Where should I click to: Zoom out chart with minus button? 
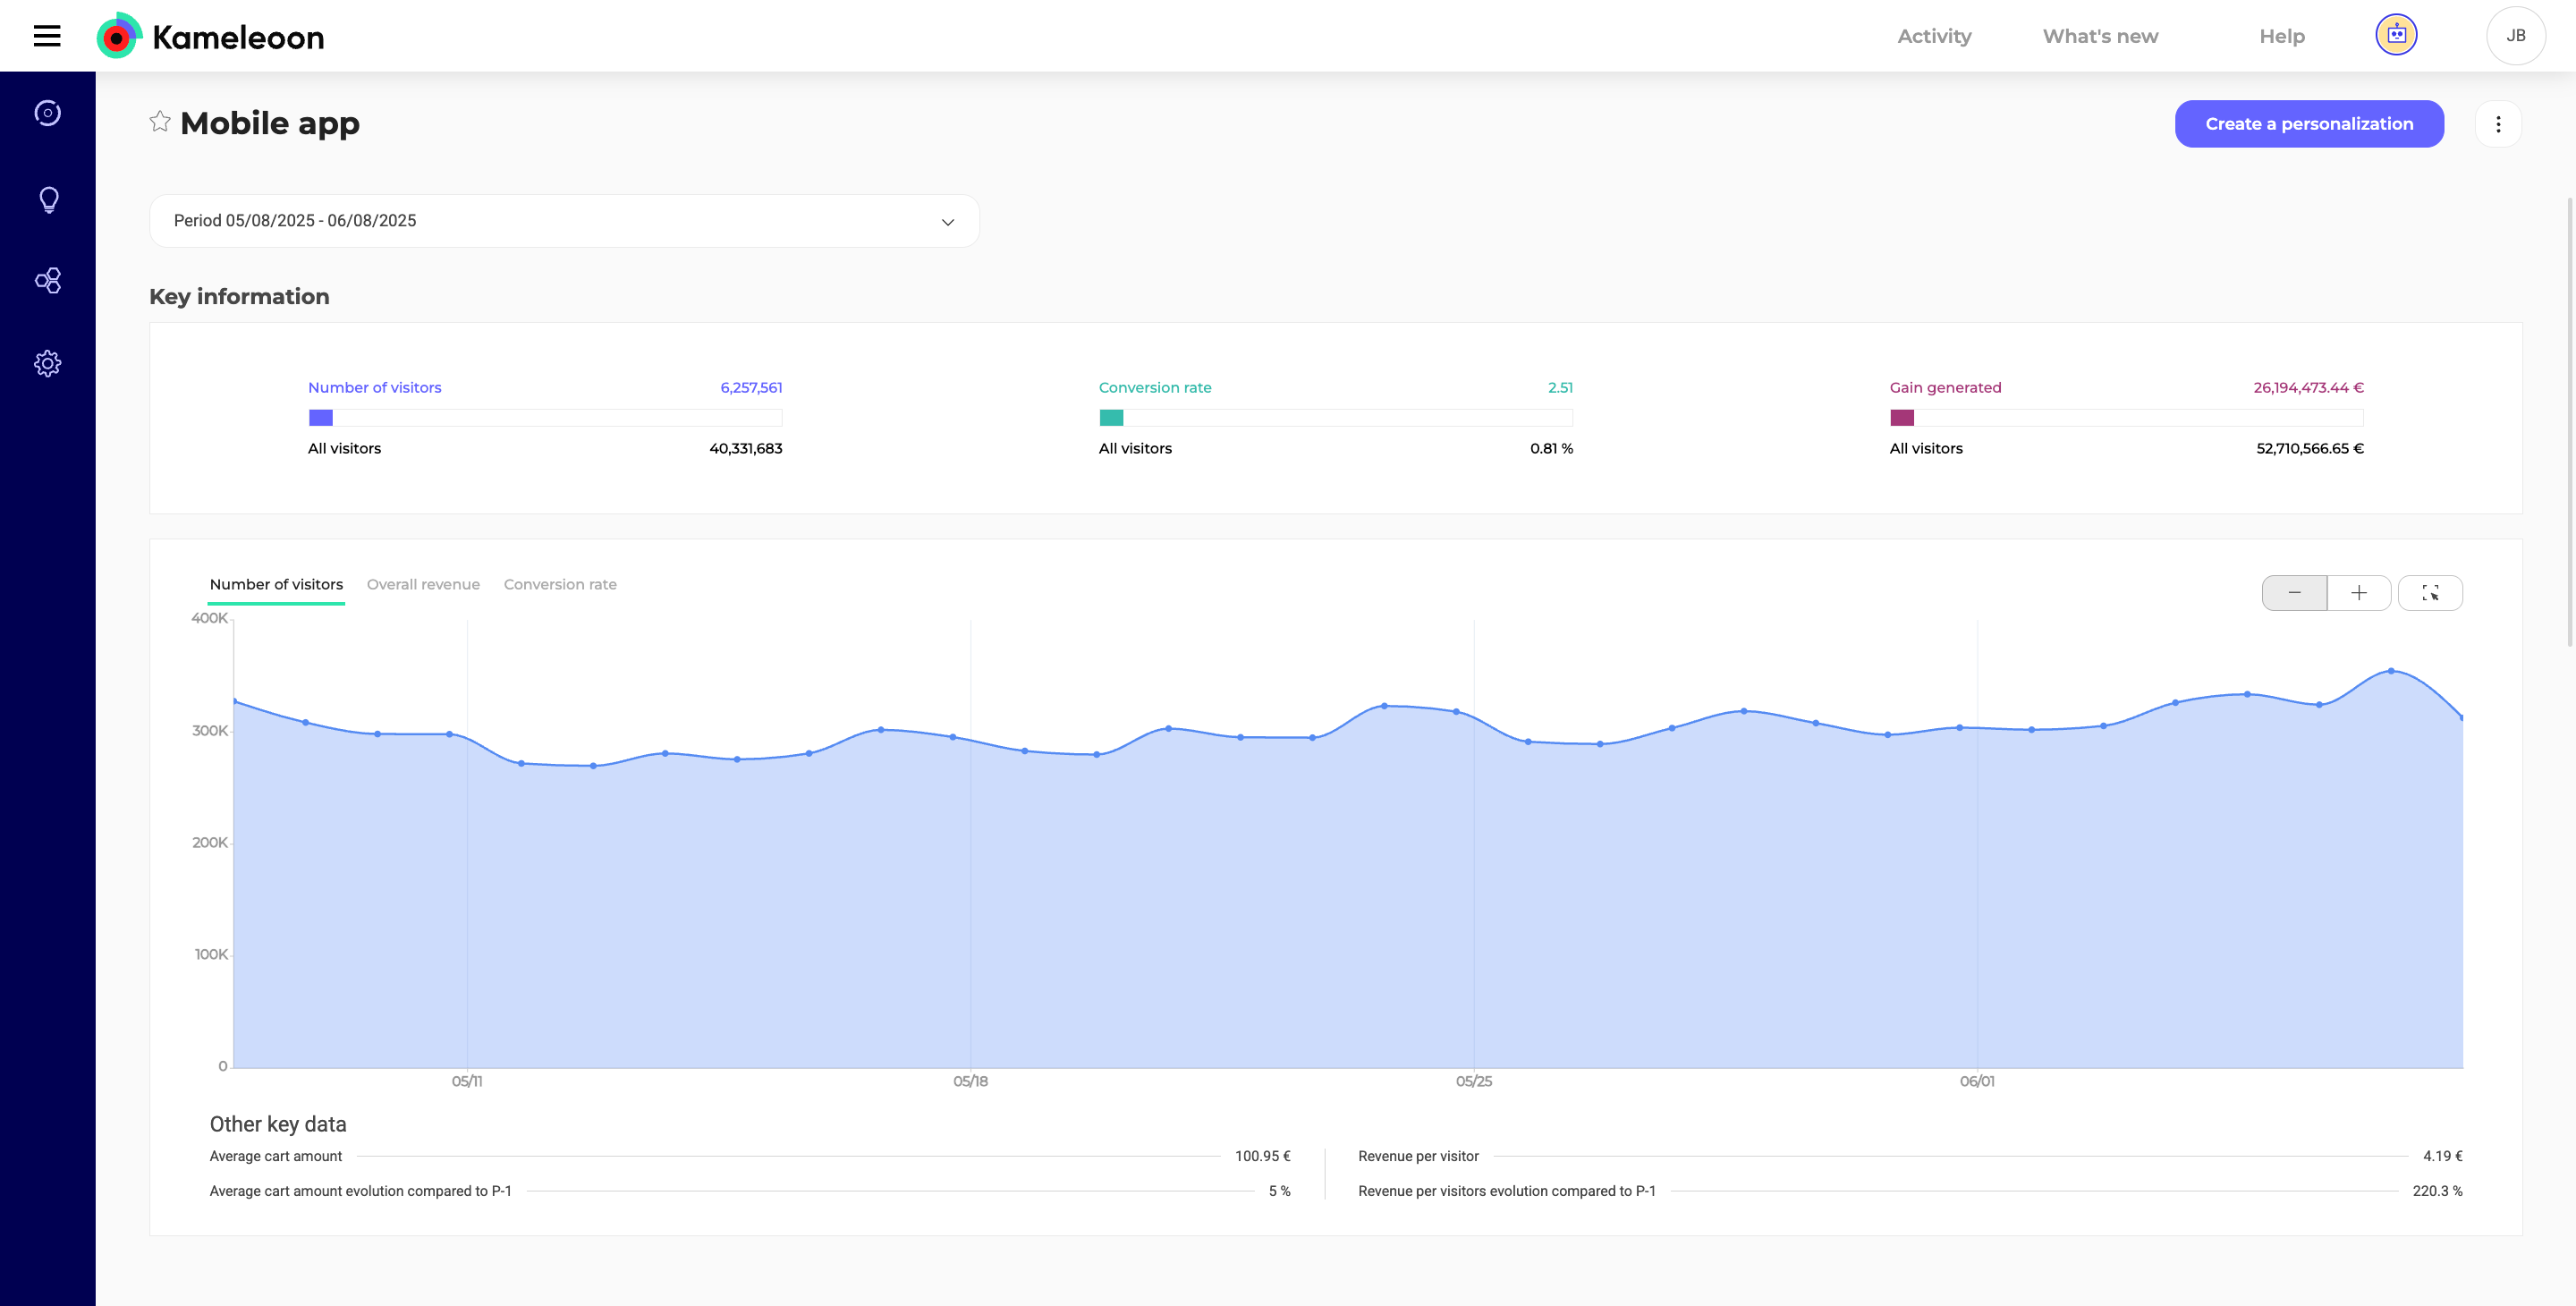click(2293, 593)
